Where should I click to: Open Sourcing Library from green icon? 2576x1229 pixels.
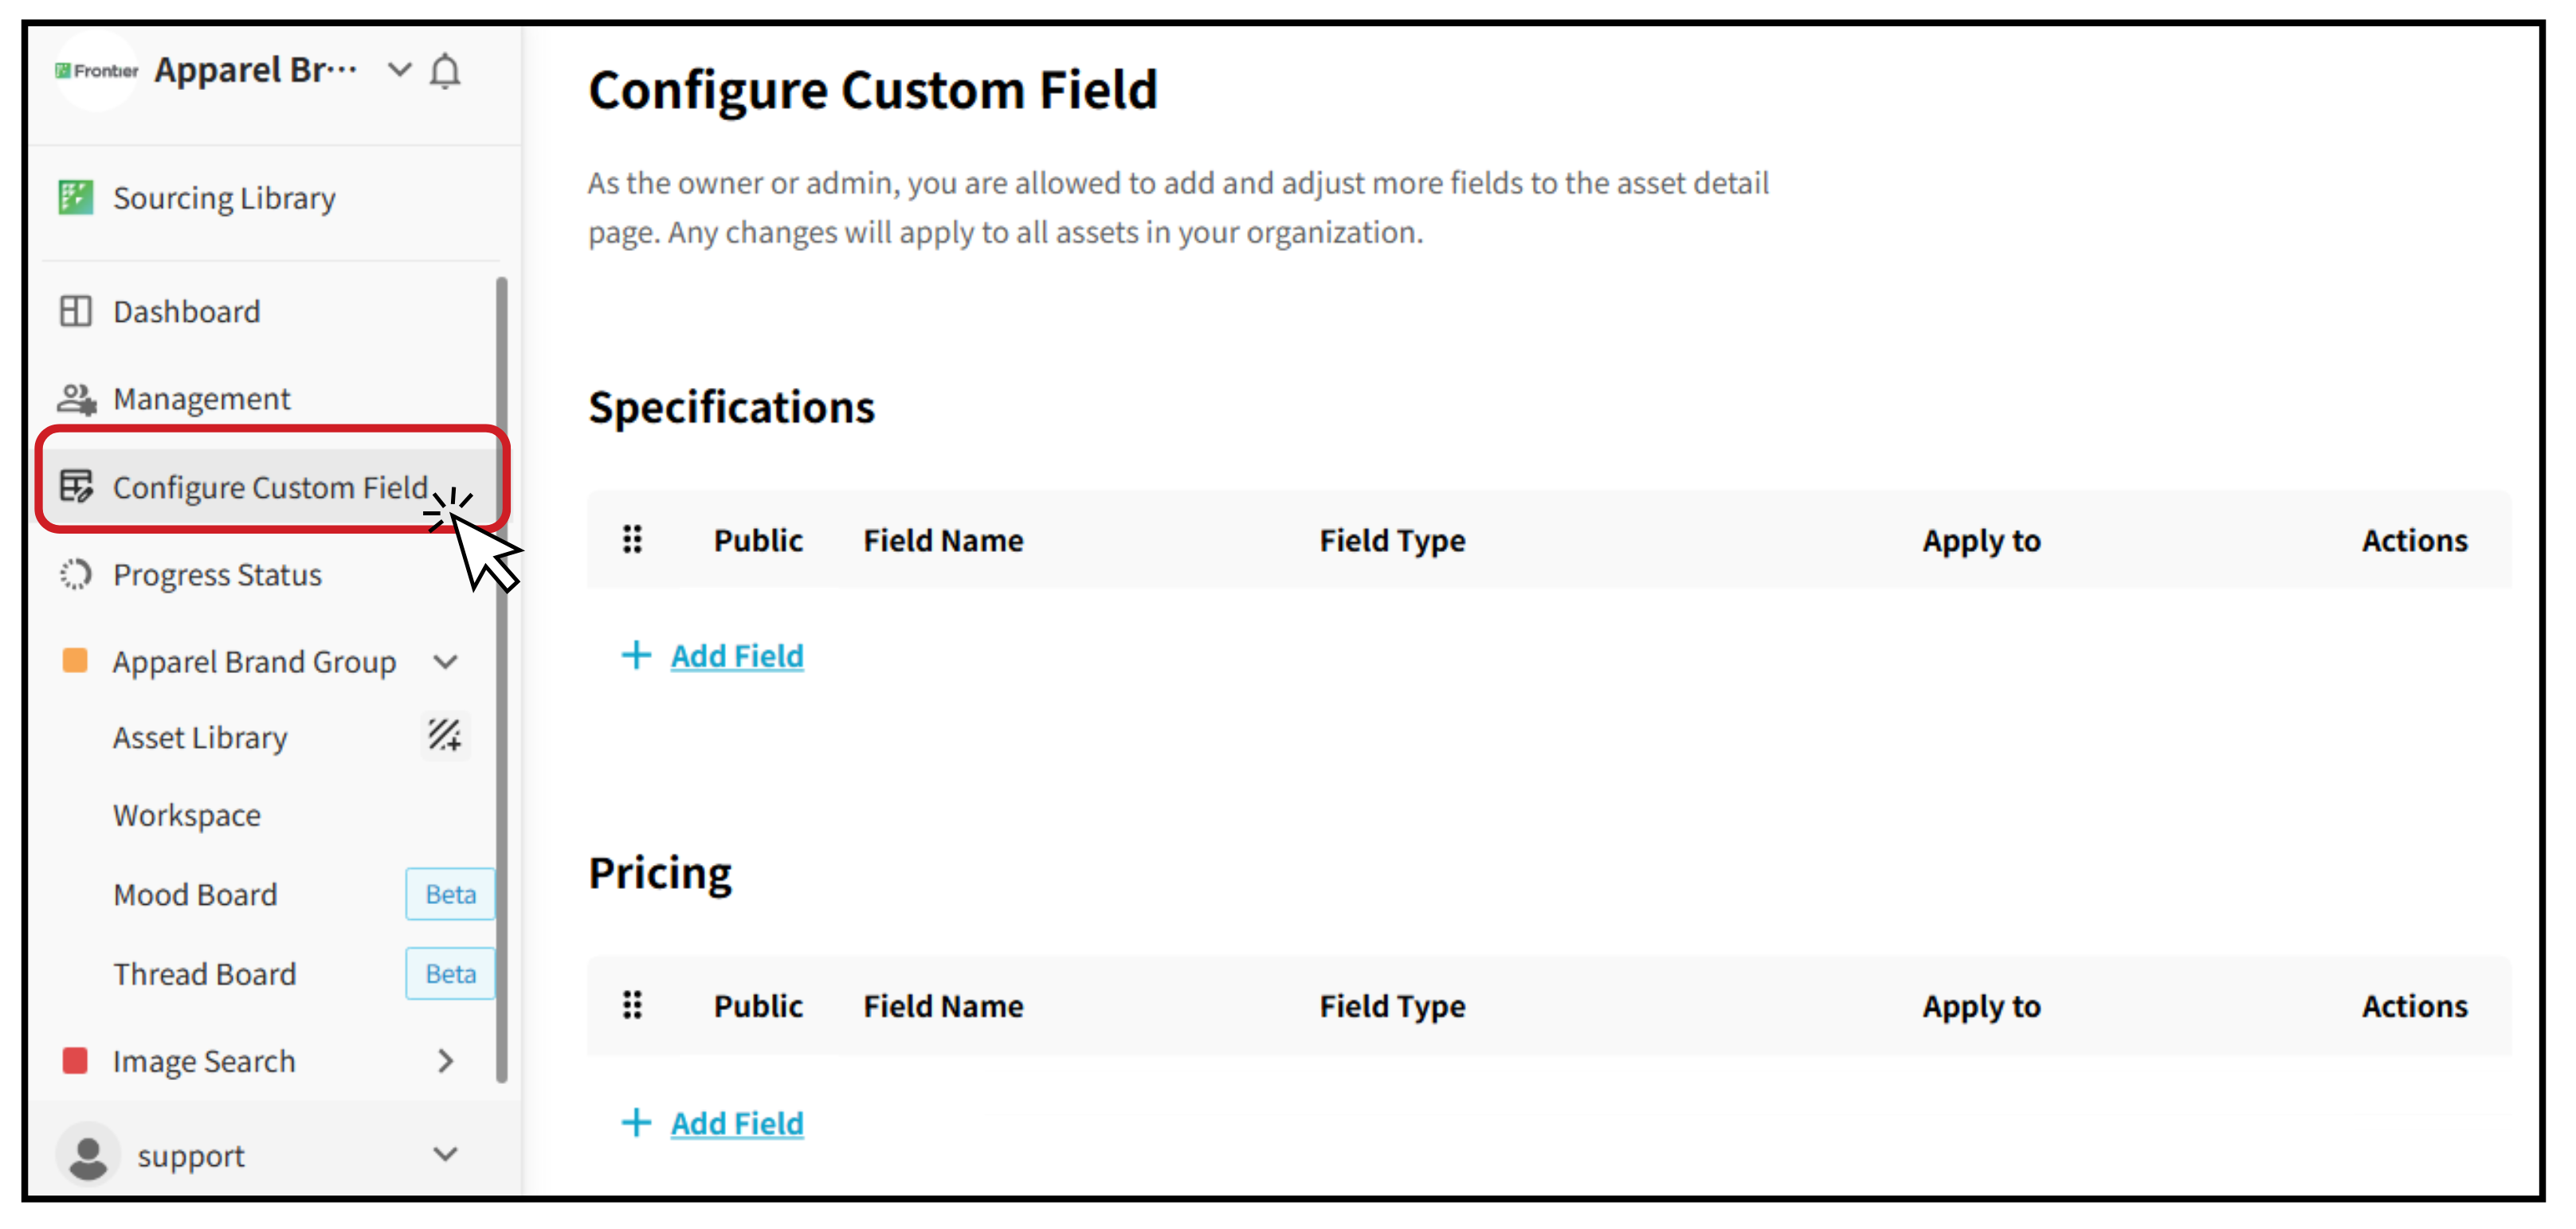(76, 198)
